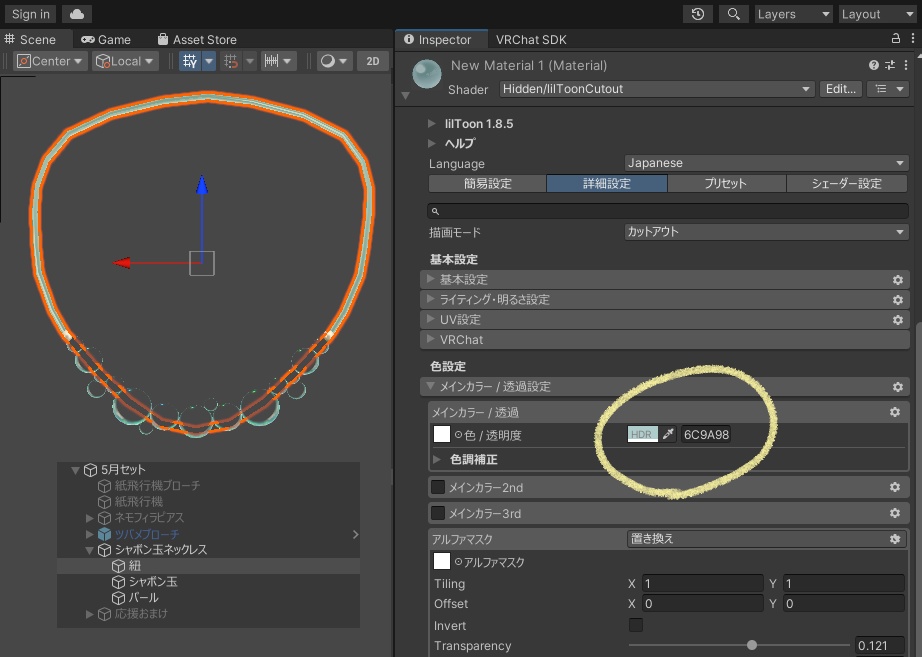Click the 紐 cube icon in hierarchy
Screen dimensions: 922x657
pyautogui.click(x=118, y=566)
